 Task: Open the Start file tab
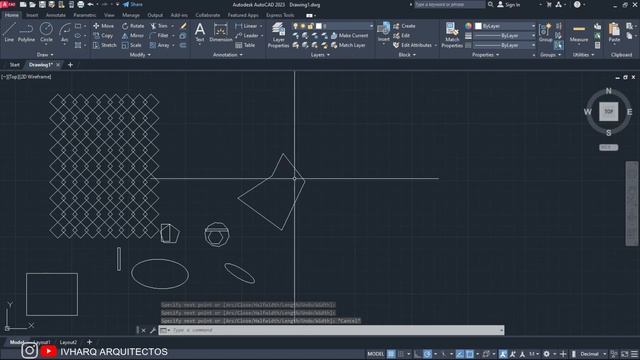click(x=14, y=64)
